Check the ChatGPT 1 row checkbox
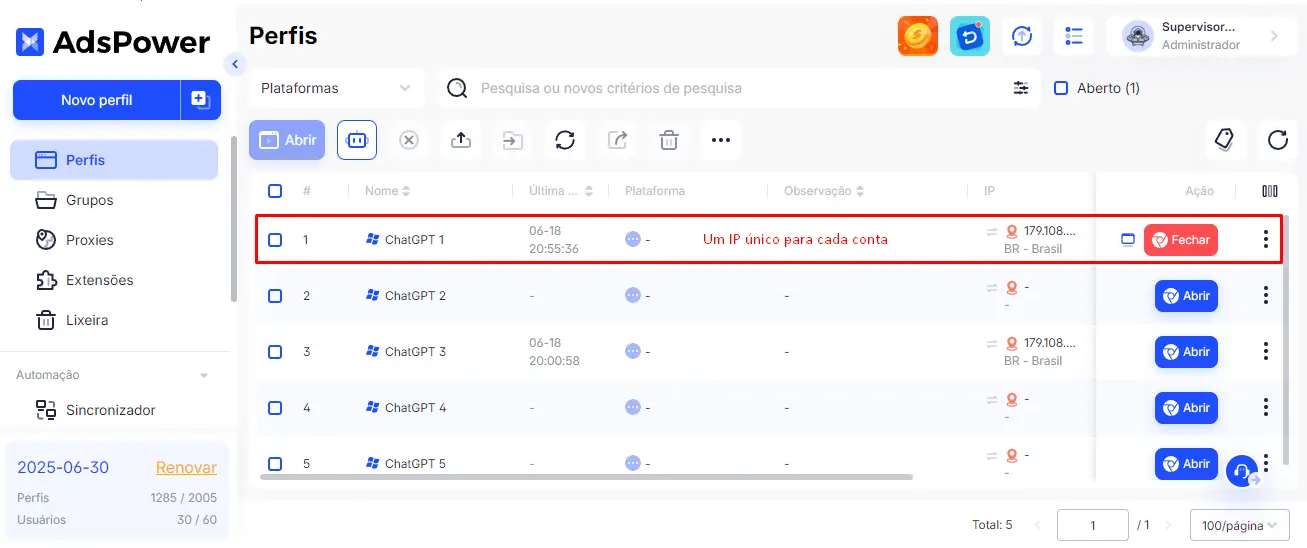Screen dimensions: 1307x548 coord(275,240)
